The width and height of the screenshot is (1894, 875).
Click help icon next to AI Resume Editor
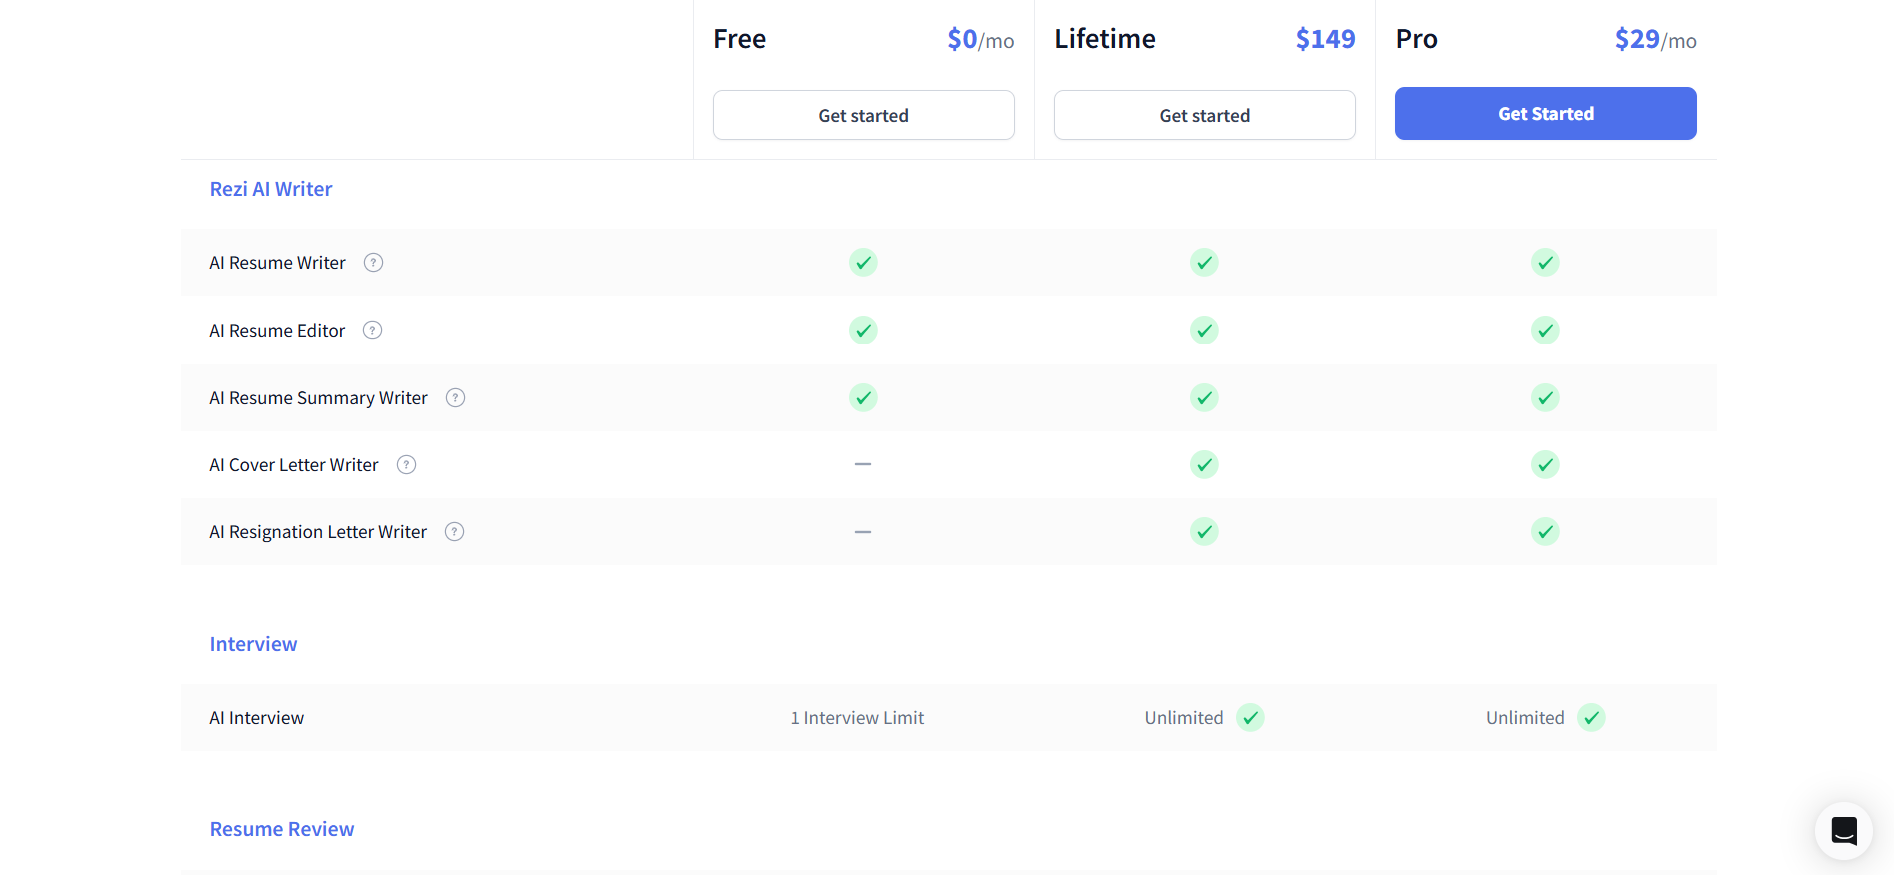(x=372, y=330)
